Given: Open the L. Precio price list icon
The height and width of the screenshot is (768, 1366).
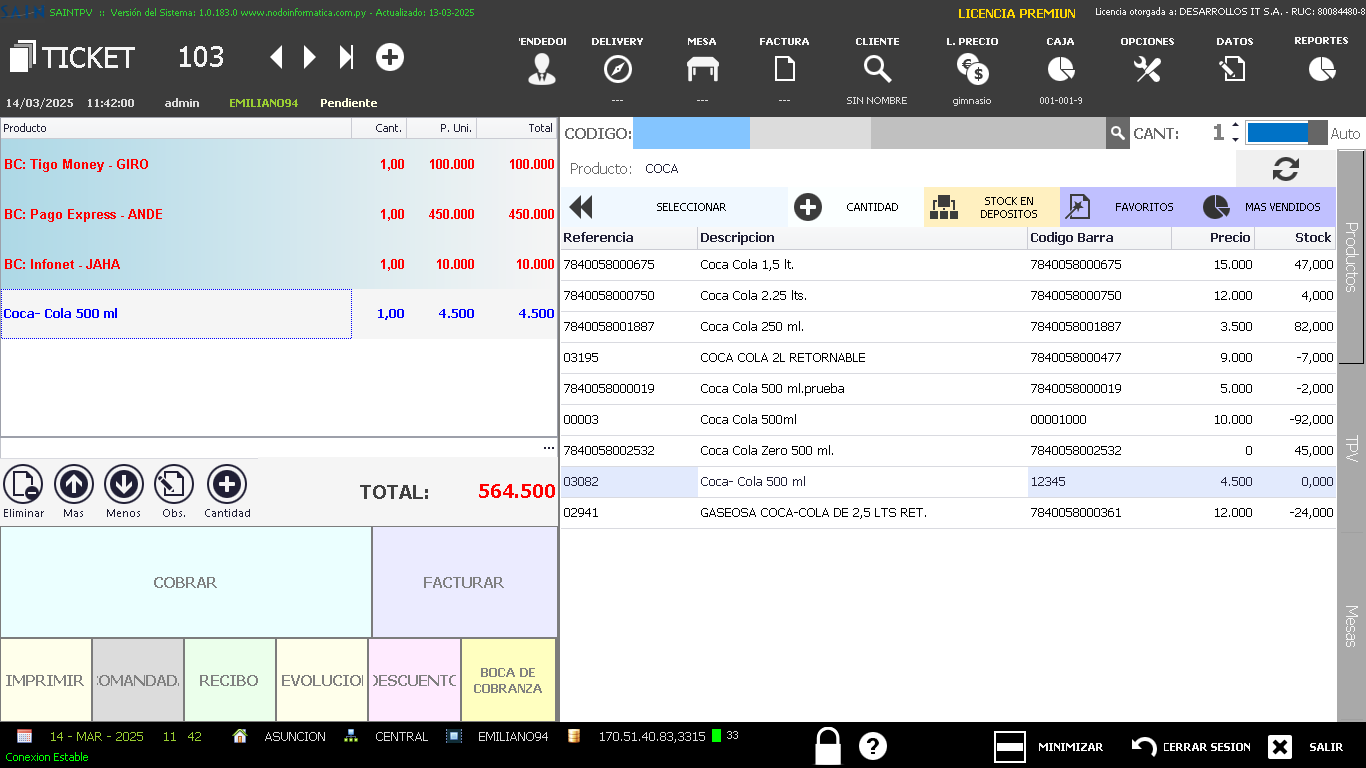Looking at the screenshot, I should pyautogui.click(x=971, y=69).
